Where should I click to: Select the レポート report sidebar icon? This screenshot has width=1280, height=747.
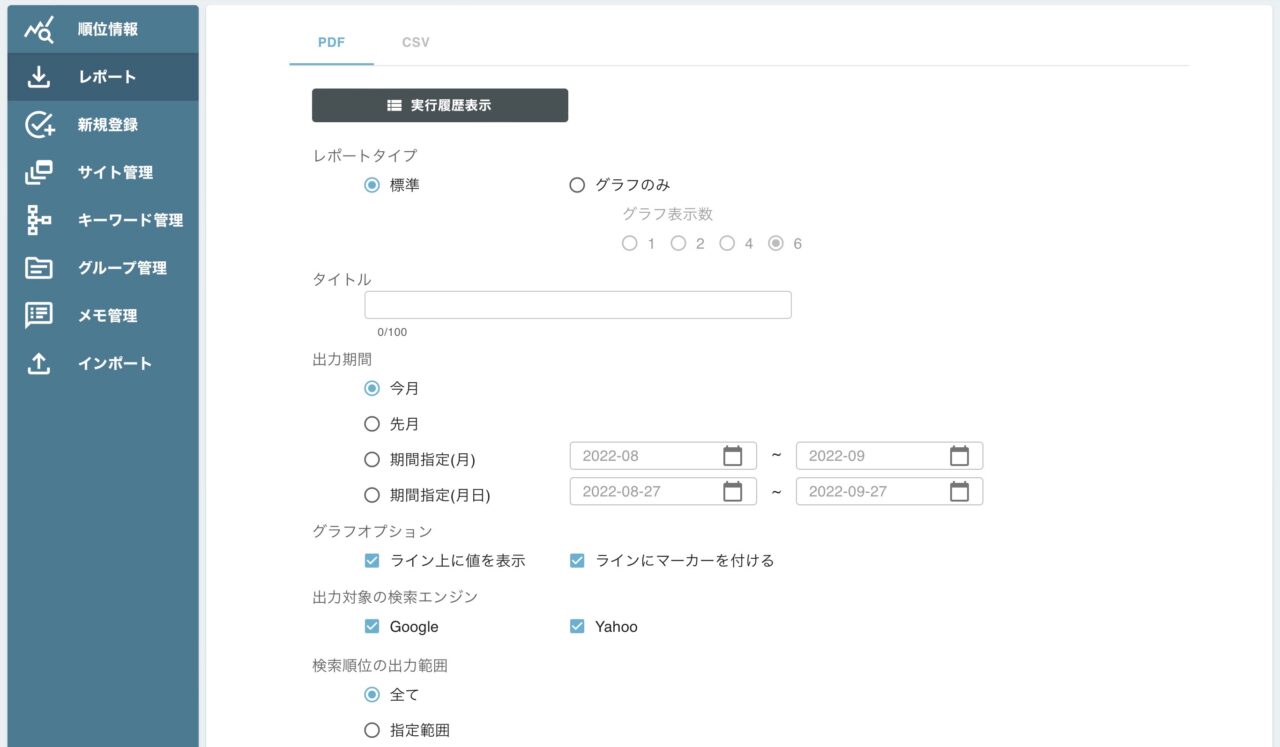point(38,76)
